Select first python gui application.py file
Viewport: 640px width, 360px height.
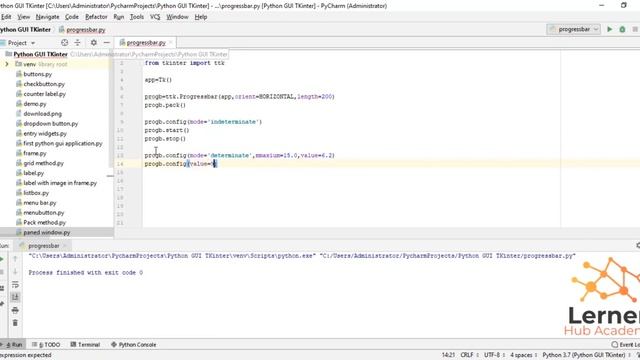(63, 143)
